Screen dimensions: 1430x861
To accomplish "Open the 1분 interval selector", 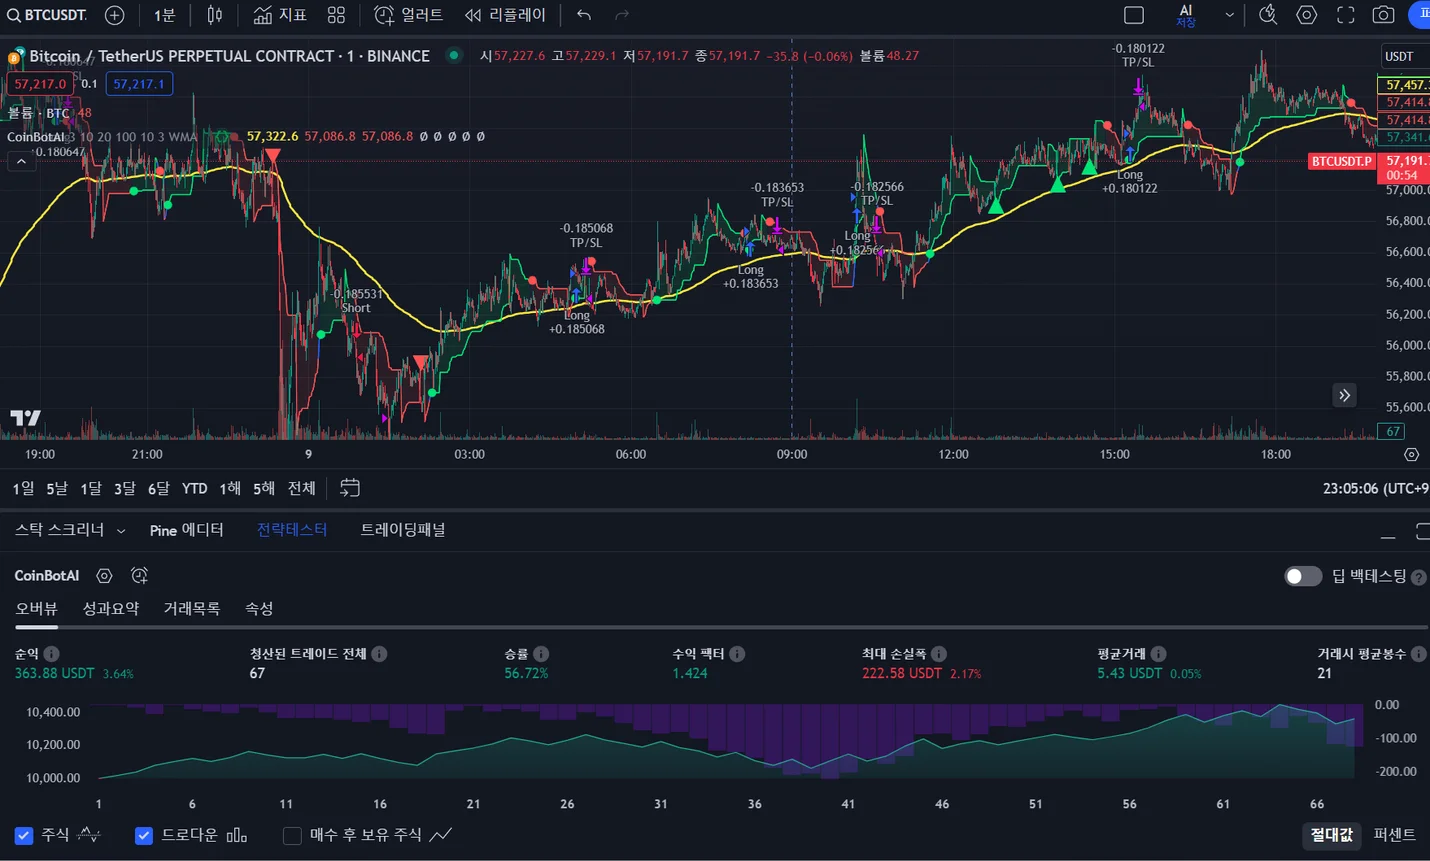I will click(x=164, y=15).
